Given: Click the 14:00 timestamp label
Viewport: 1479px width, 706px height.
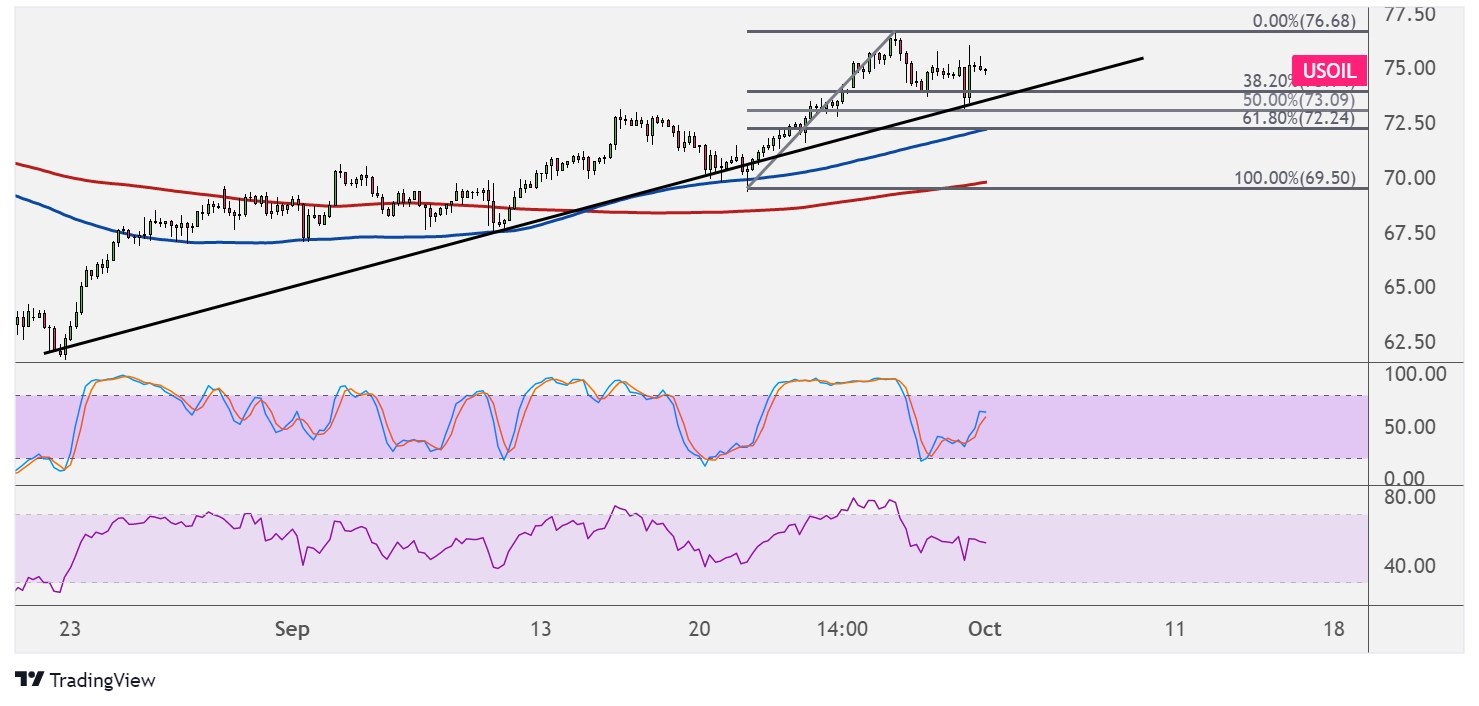Looking at the screenshot, I should tap(843, 630).
